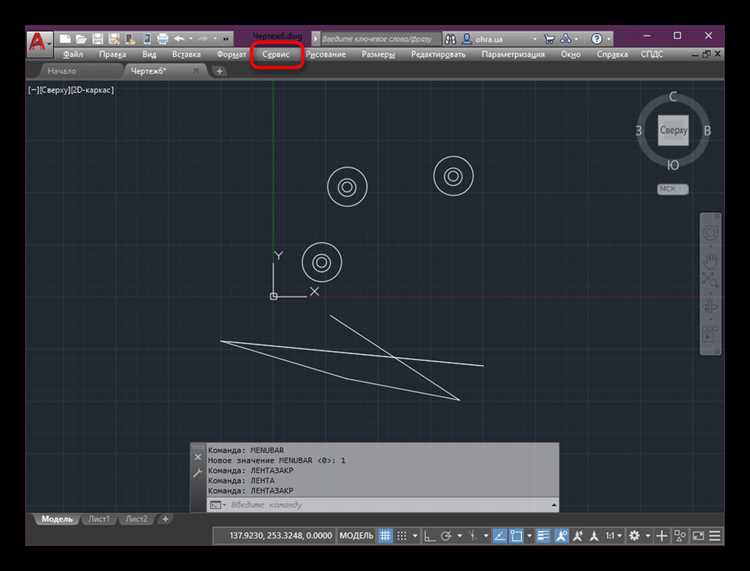Toggle the grid display in status bar
Image resolution: width=750 pixels, height=571 pixels.
(385, 536)
